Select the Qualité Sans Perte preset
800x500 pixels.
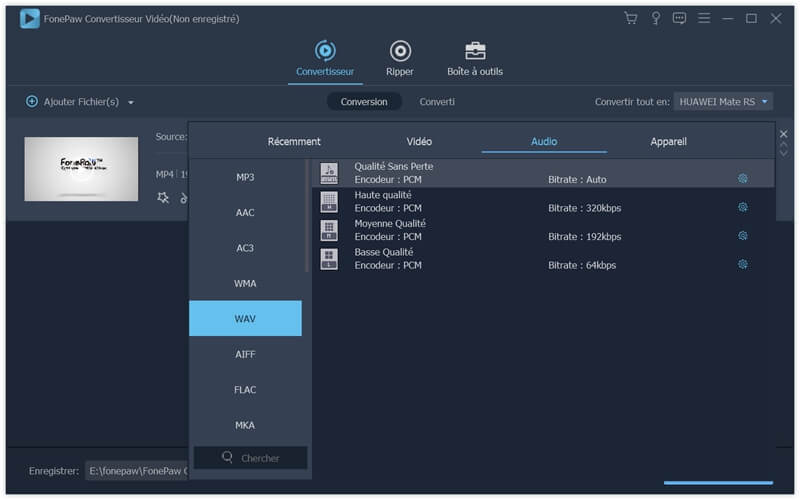(x=543, y=173)
